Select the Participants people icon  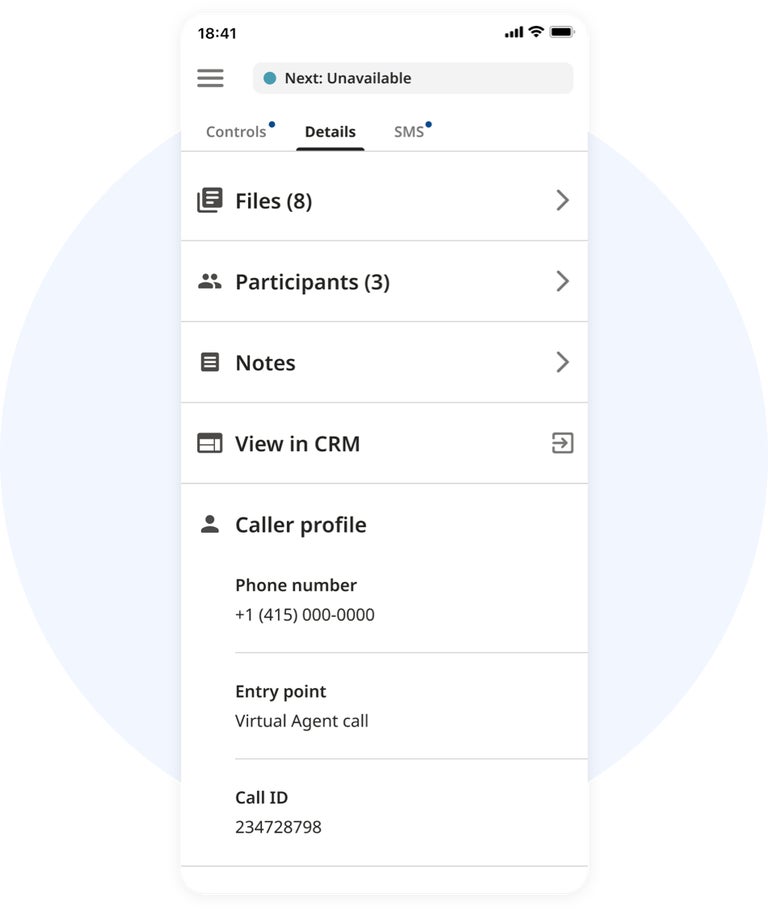tap(209, 281)
